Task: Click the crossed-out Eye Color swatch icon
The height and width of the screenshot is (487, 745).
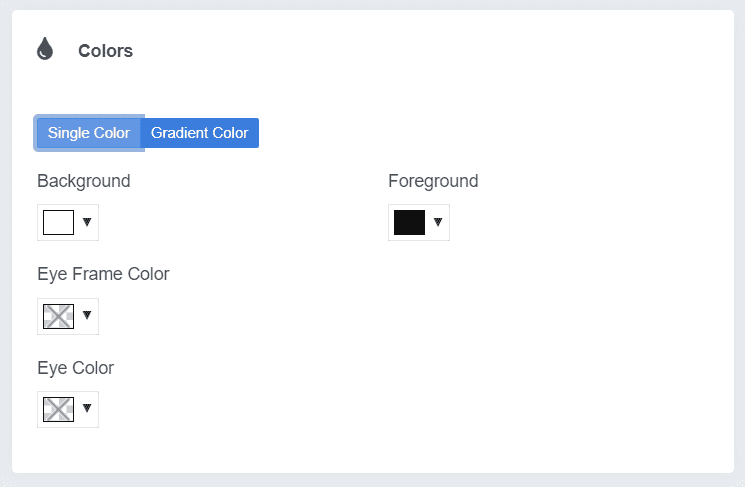Action: pyautogui.click(x=58, y=409)
